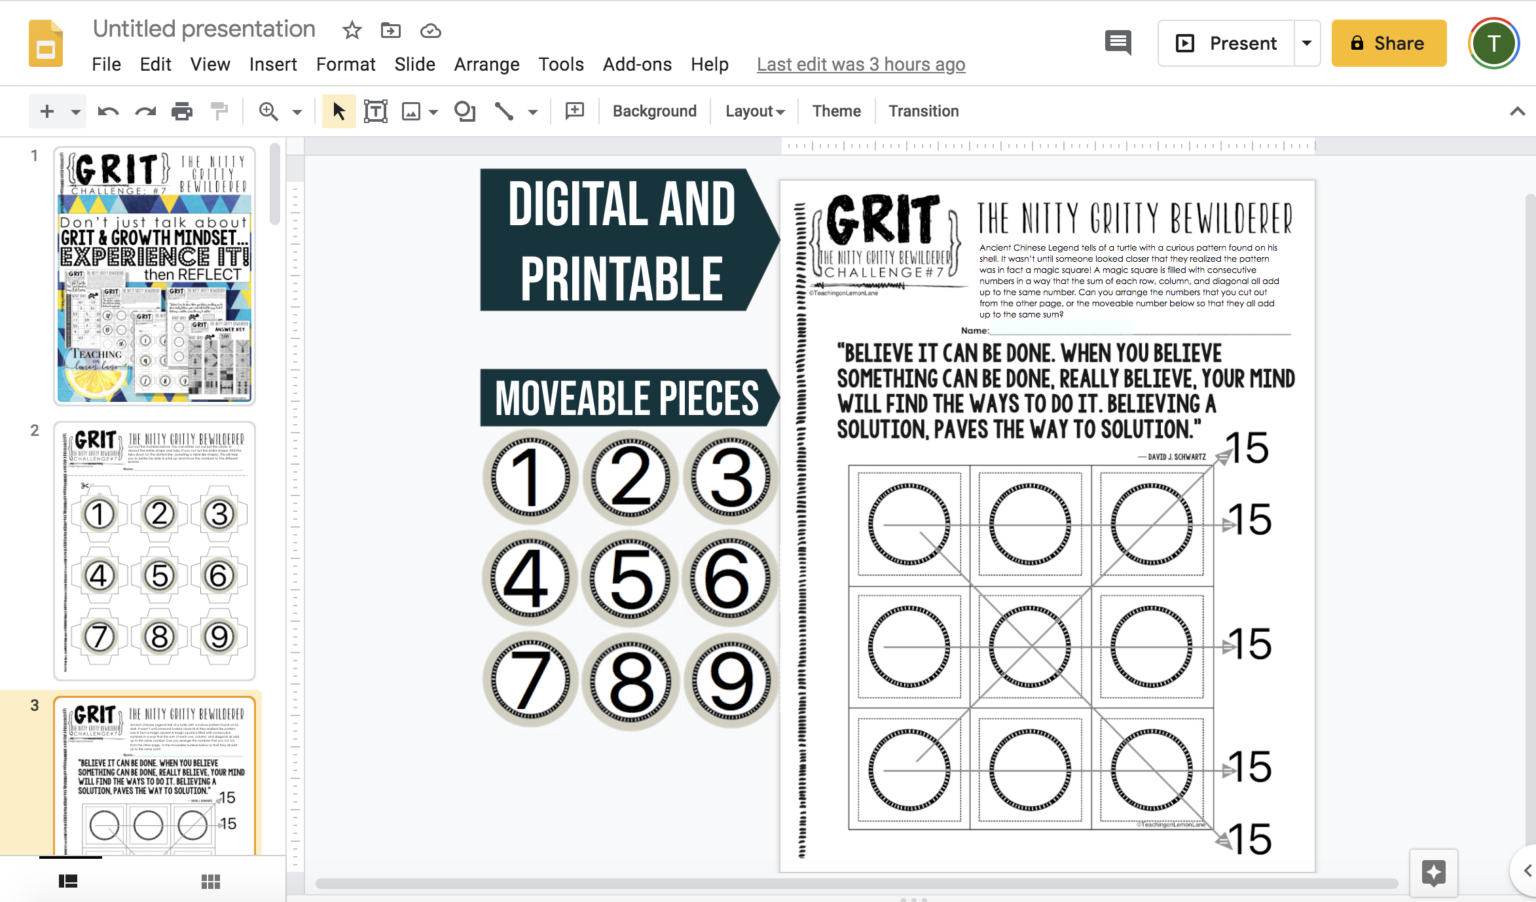Star the Untitled presentation

click(x=352, y=30)
